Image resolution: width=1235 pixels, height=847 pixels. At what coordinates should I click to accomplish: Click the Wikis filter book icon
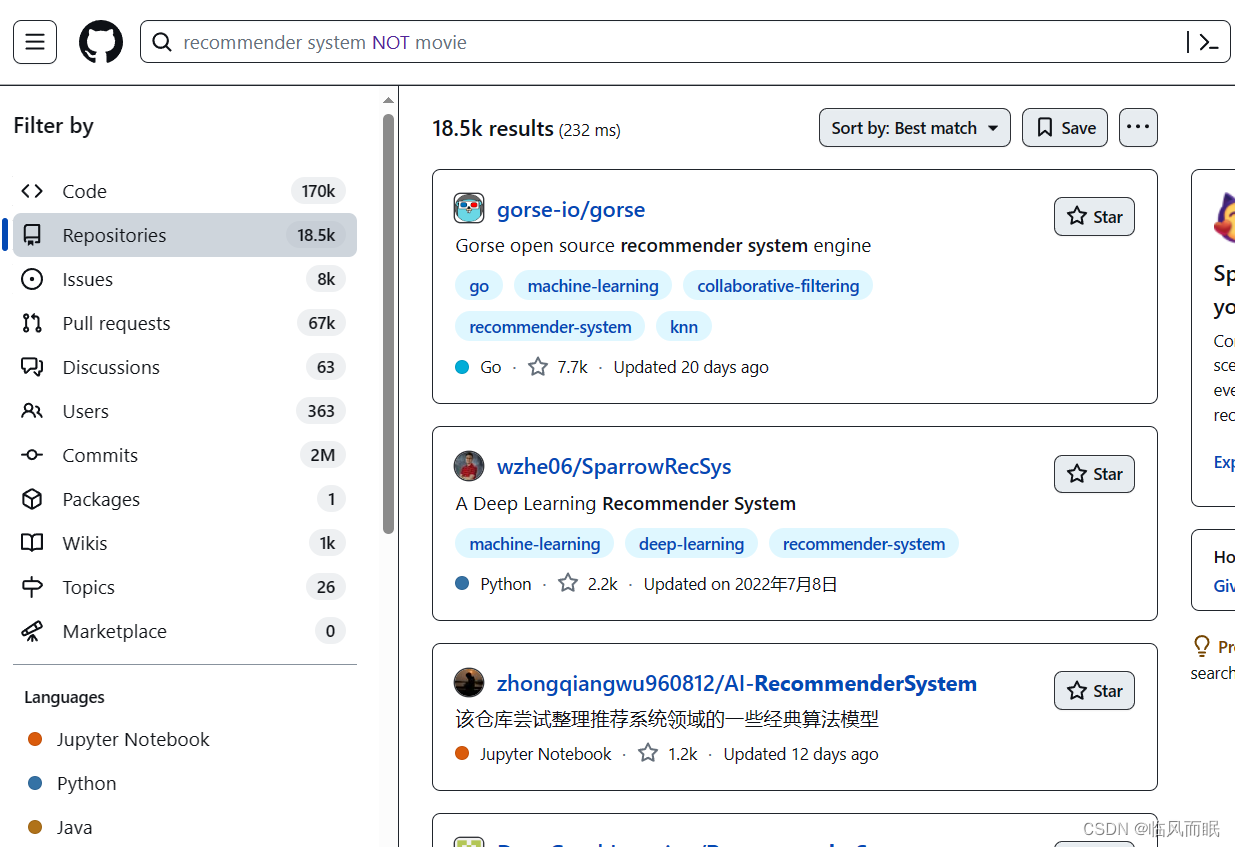point(32,543)
